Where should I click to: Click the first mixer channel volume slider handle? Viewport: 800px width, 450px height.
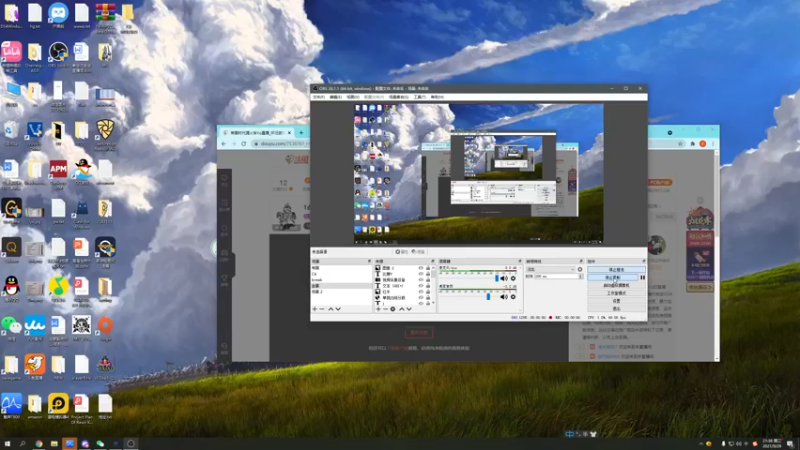click(497, 279)
